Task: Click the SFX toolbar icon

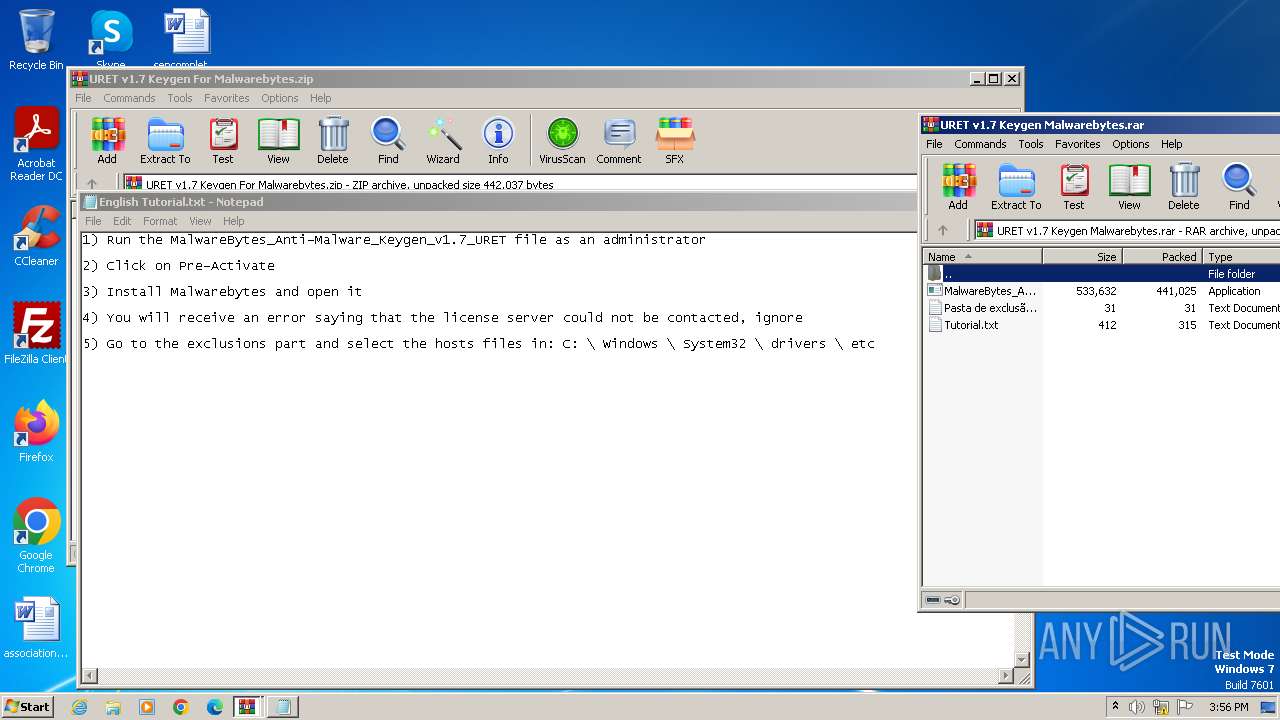Action: (675, 141)
